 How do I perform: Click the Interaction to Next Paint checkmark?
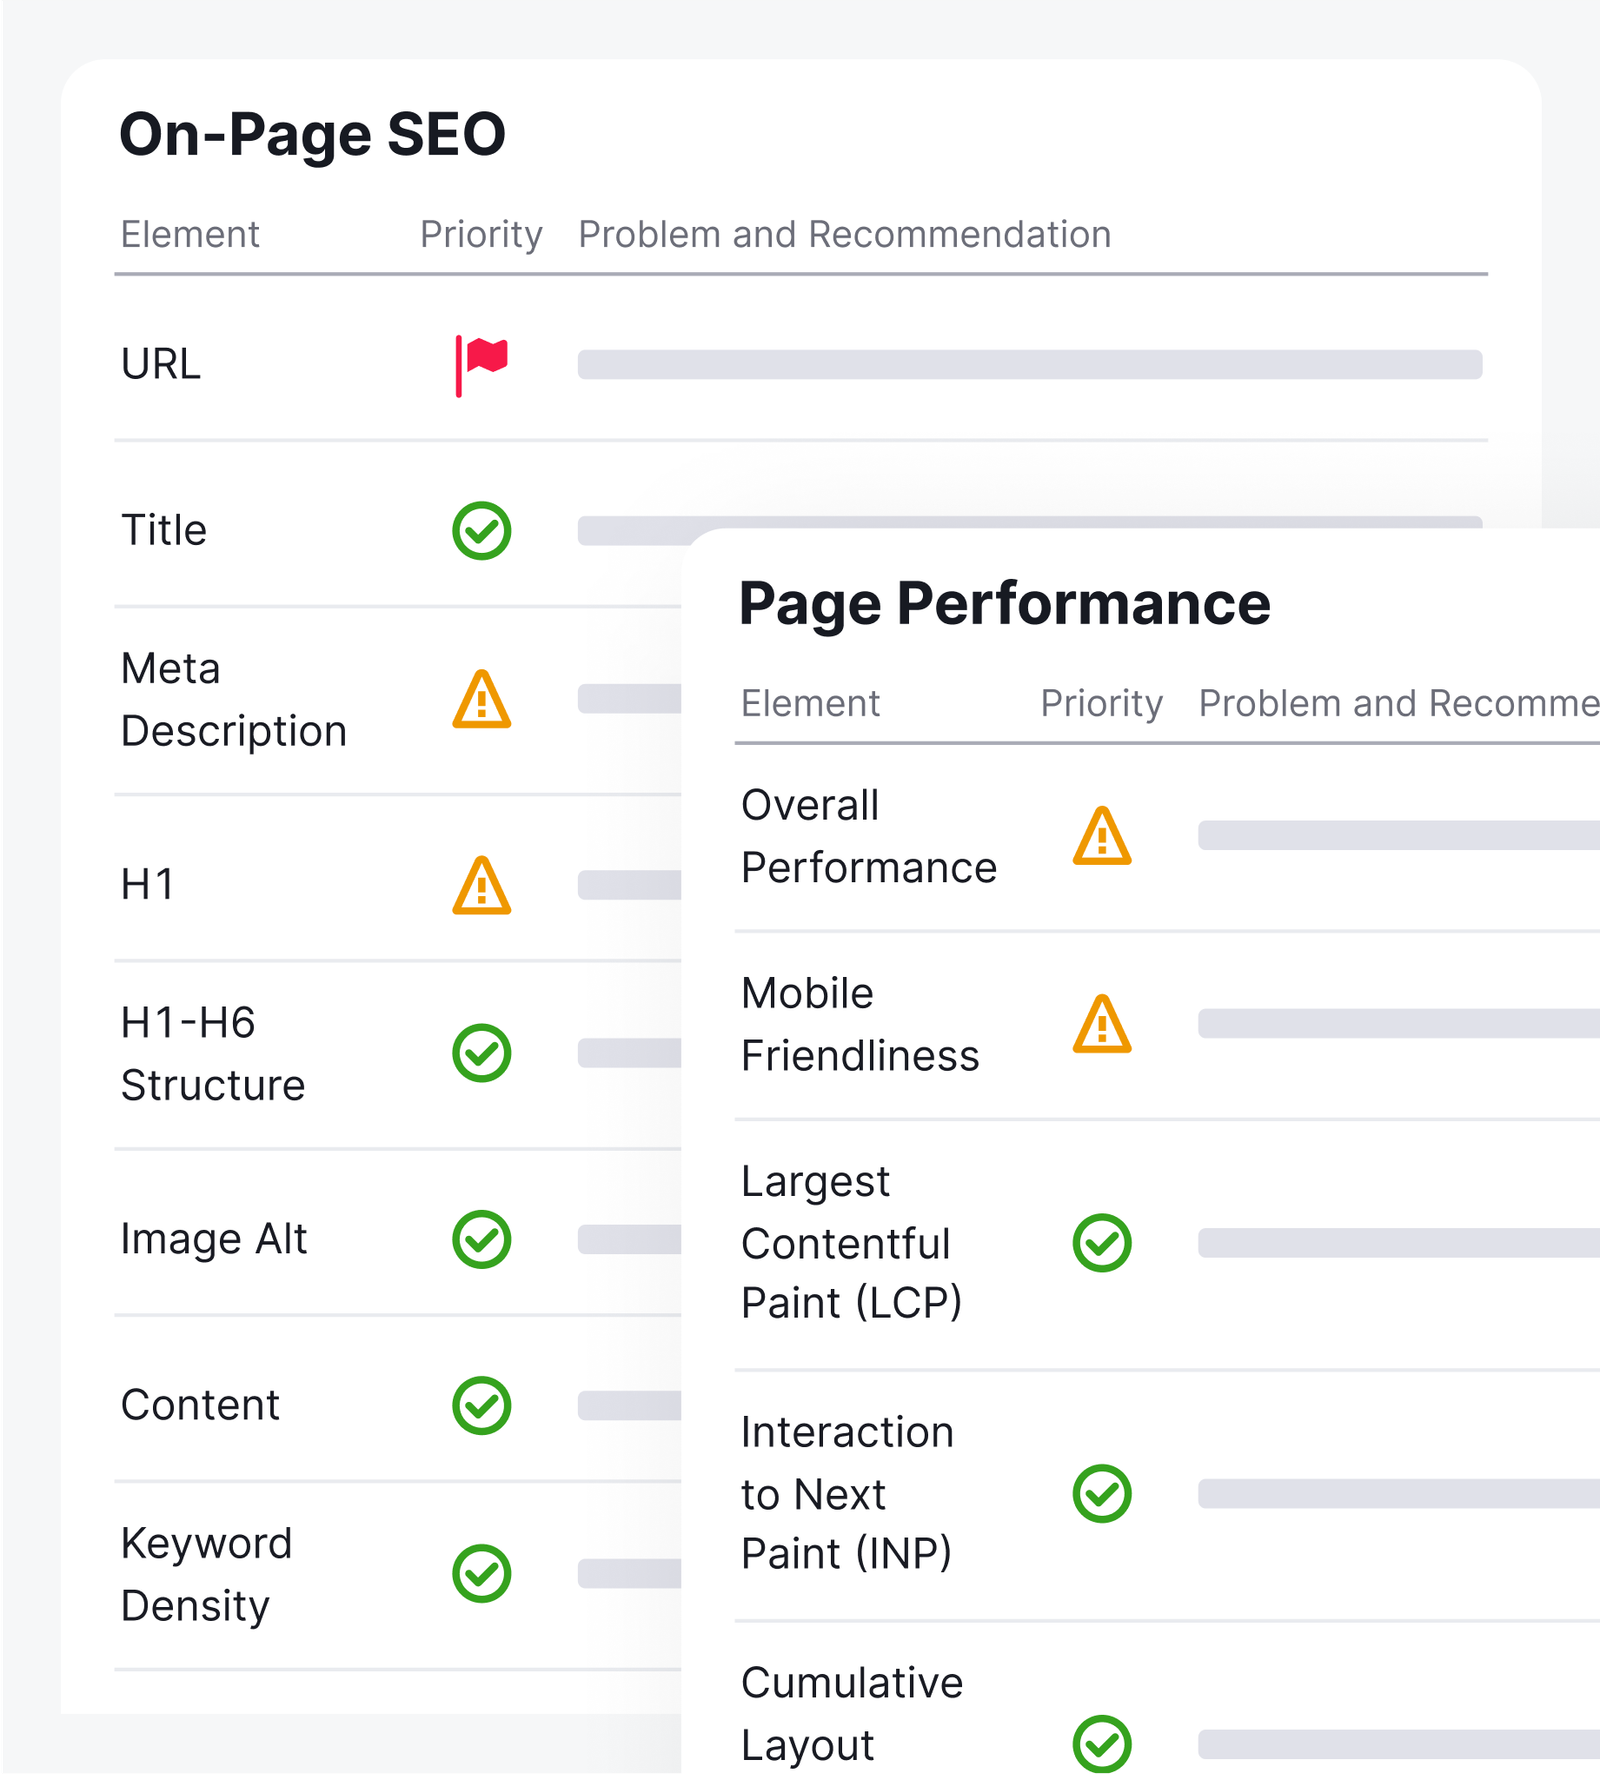pyautogui.click(x=1102, y=1494)
